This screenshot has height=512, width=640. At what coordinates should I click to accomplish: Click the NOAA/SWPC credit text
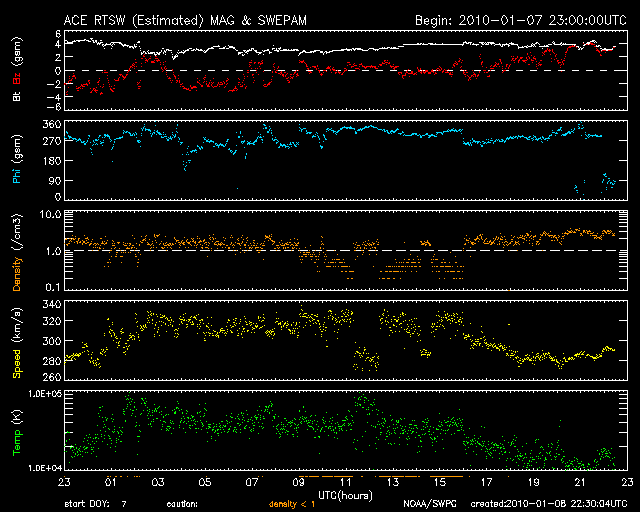429,504
